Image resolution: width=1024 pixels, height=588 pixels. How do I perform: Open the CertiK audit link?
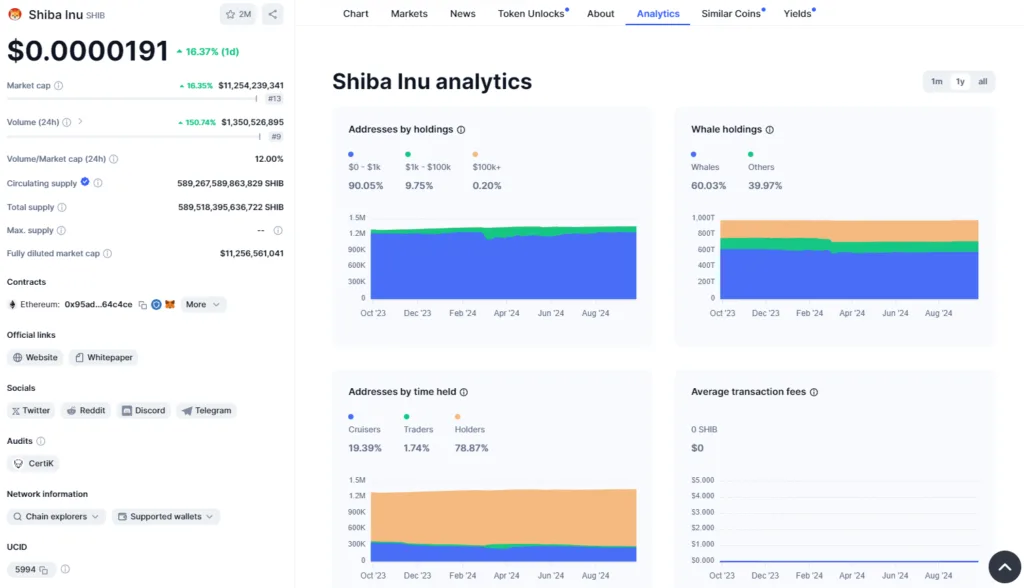pos(33,463)
